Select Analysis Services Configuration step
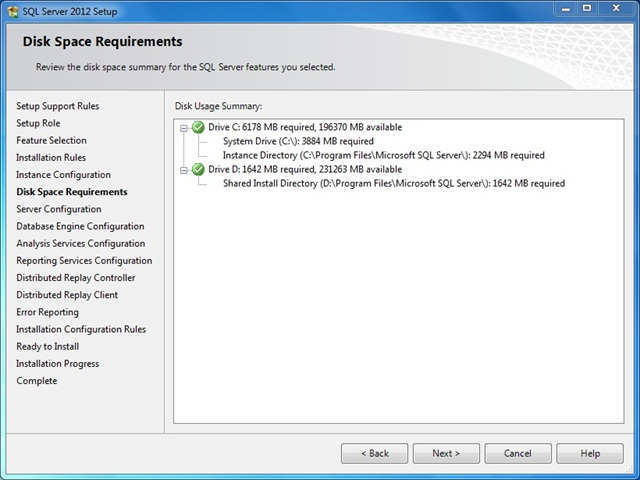Screen dimensions: 640x480 click(81, 243)
